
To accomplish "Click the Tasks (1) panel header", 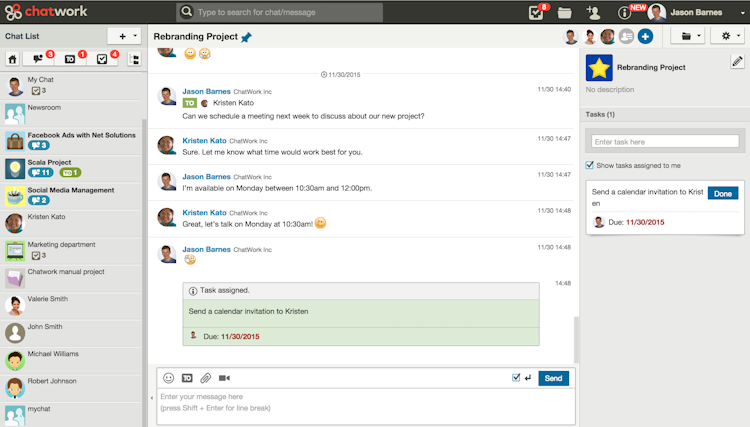I will pos(665,114).
